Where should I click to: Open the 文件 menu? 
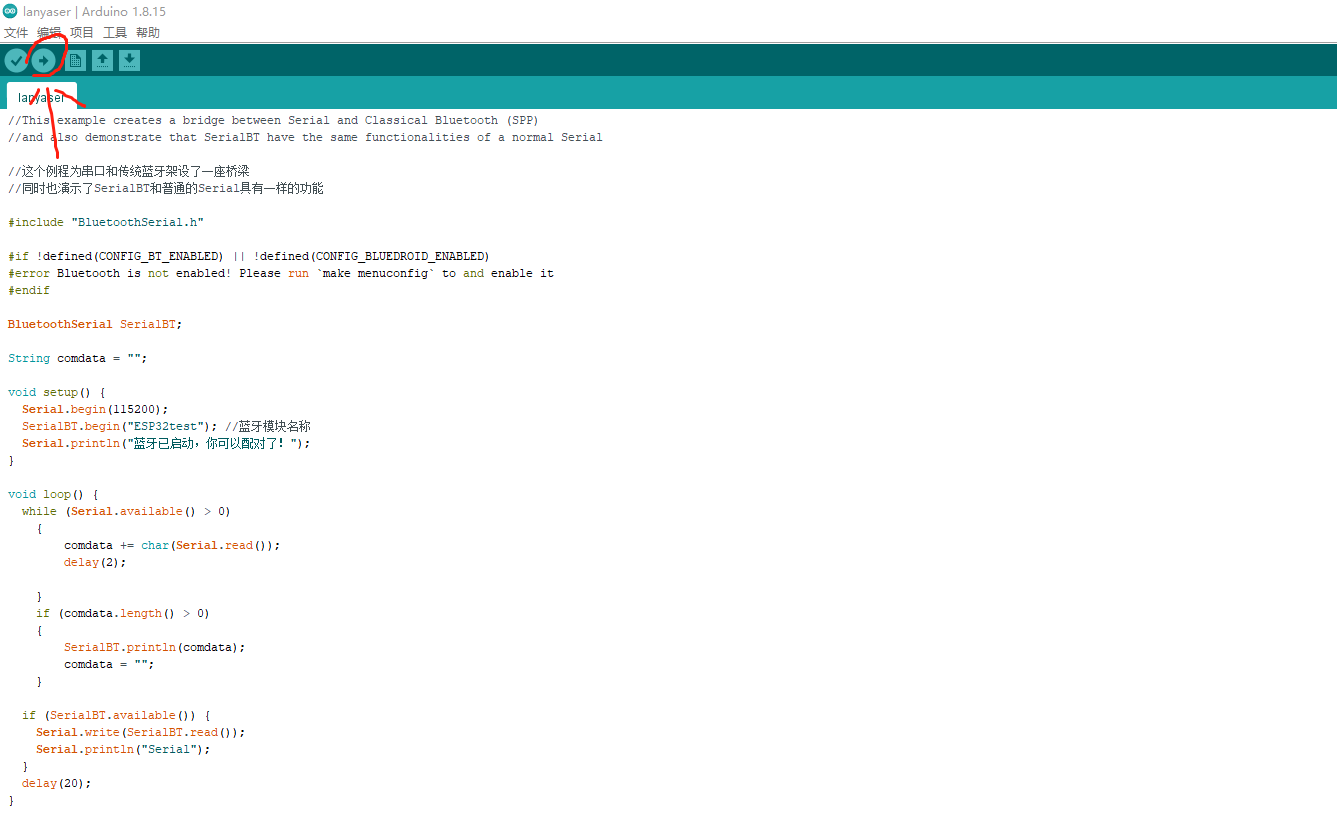coord(16,33)
